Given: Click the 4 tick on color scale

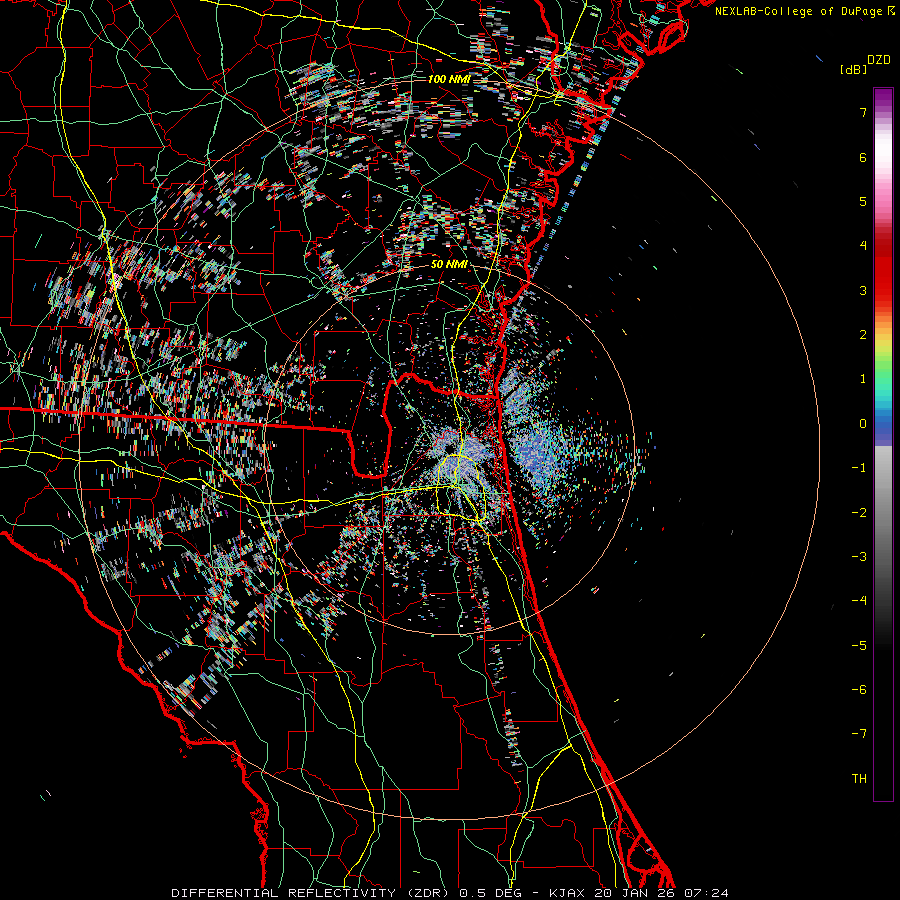Looking at the screenshot, I should 863,246.
